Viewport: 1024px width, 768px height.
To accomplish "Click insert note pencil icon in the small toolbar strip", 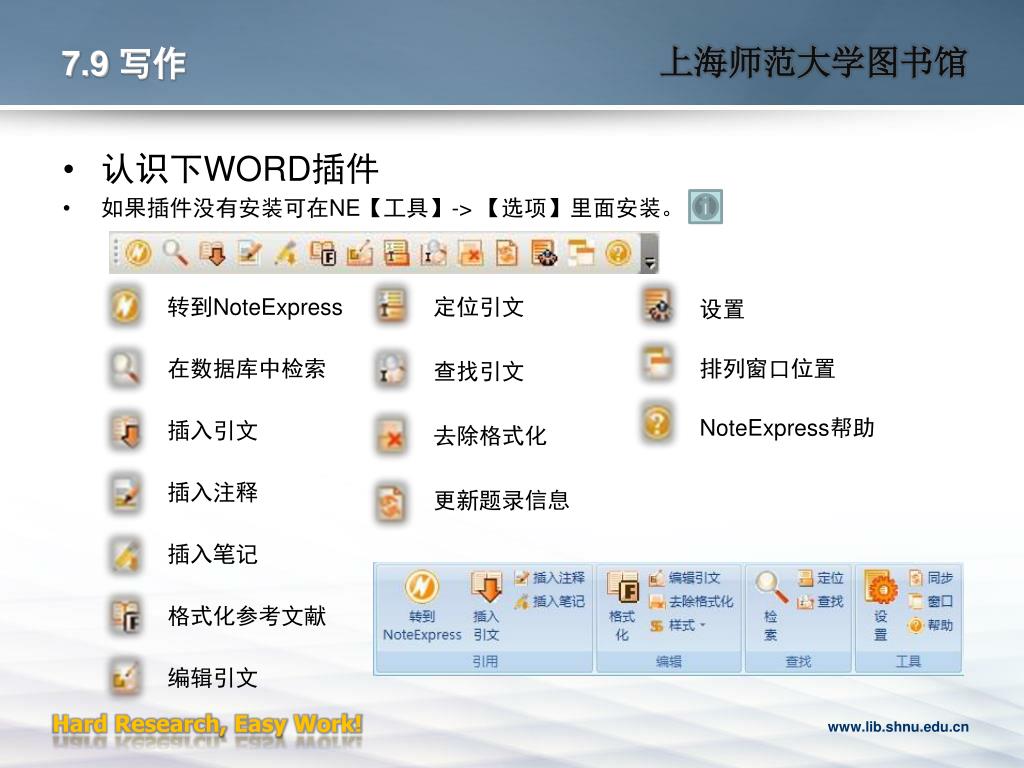I will click(x=285, y=253).
